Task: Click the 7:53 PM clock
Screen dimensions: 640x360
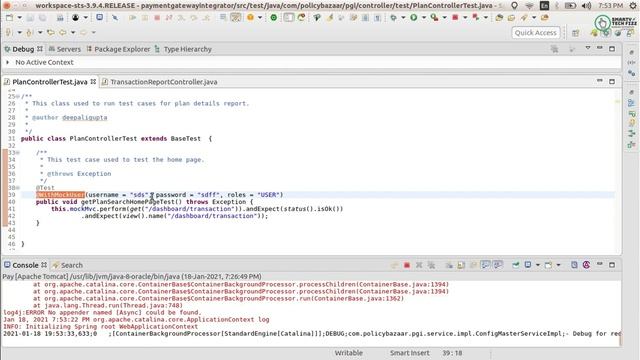Action: pyautogui.click(x=611, y=6)
